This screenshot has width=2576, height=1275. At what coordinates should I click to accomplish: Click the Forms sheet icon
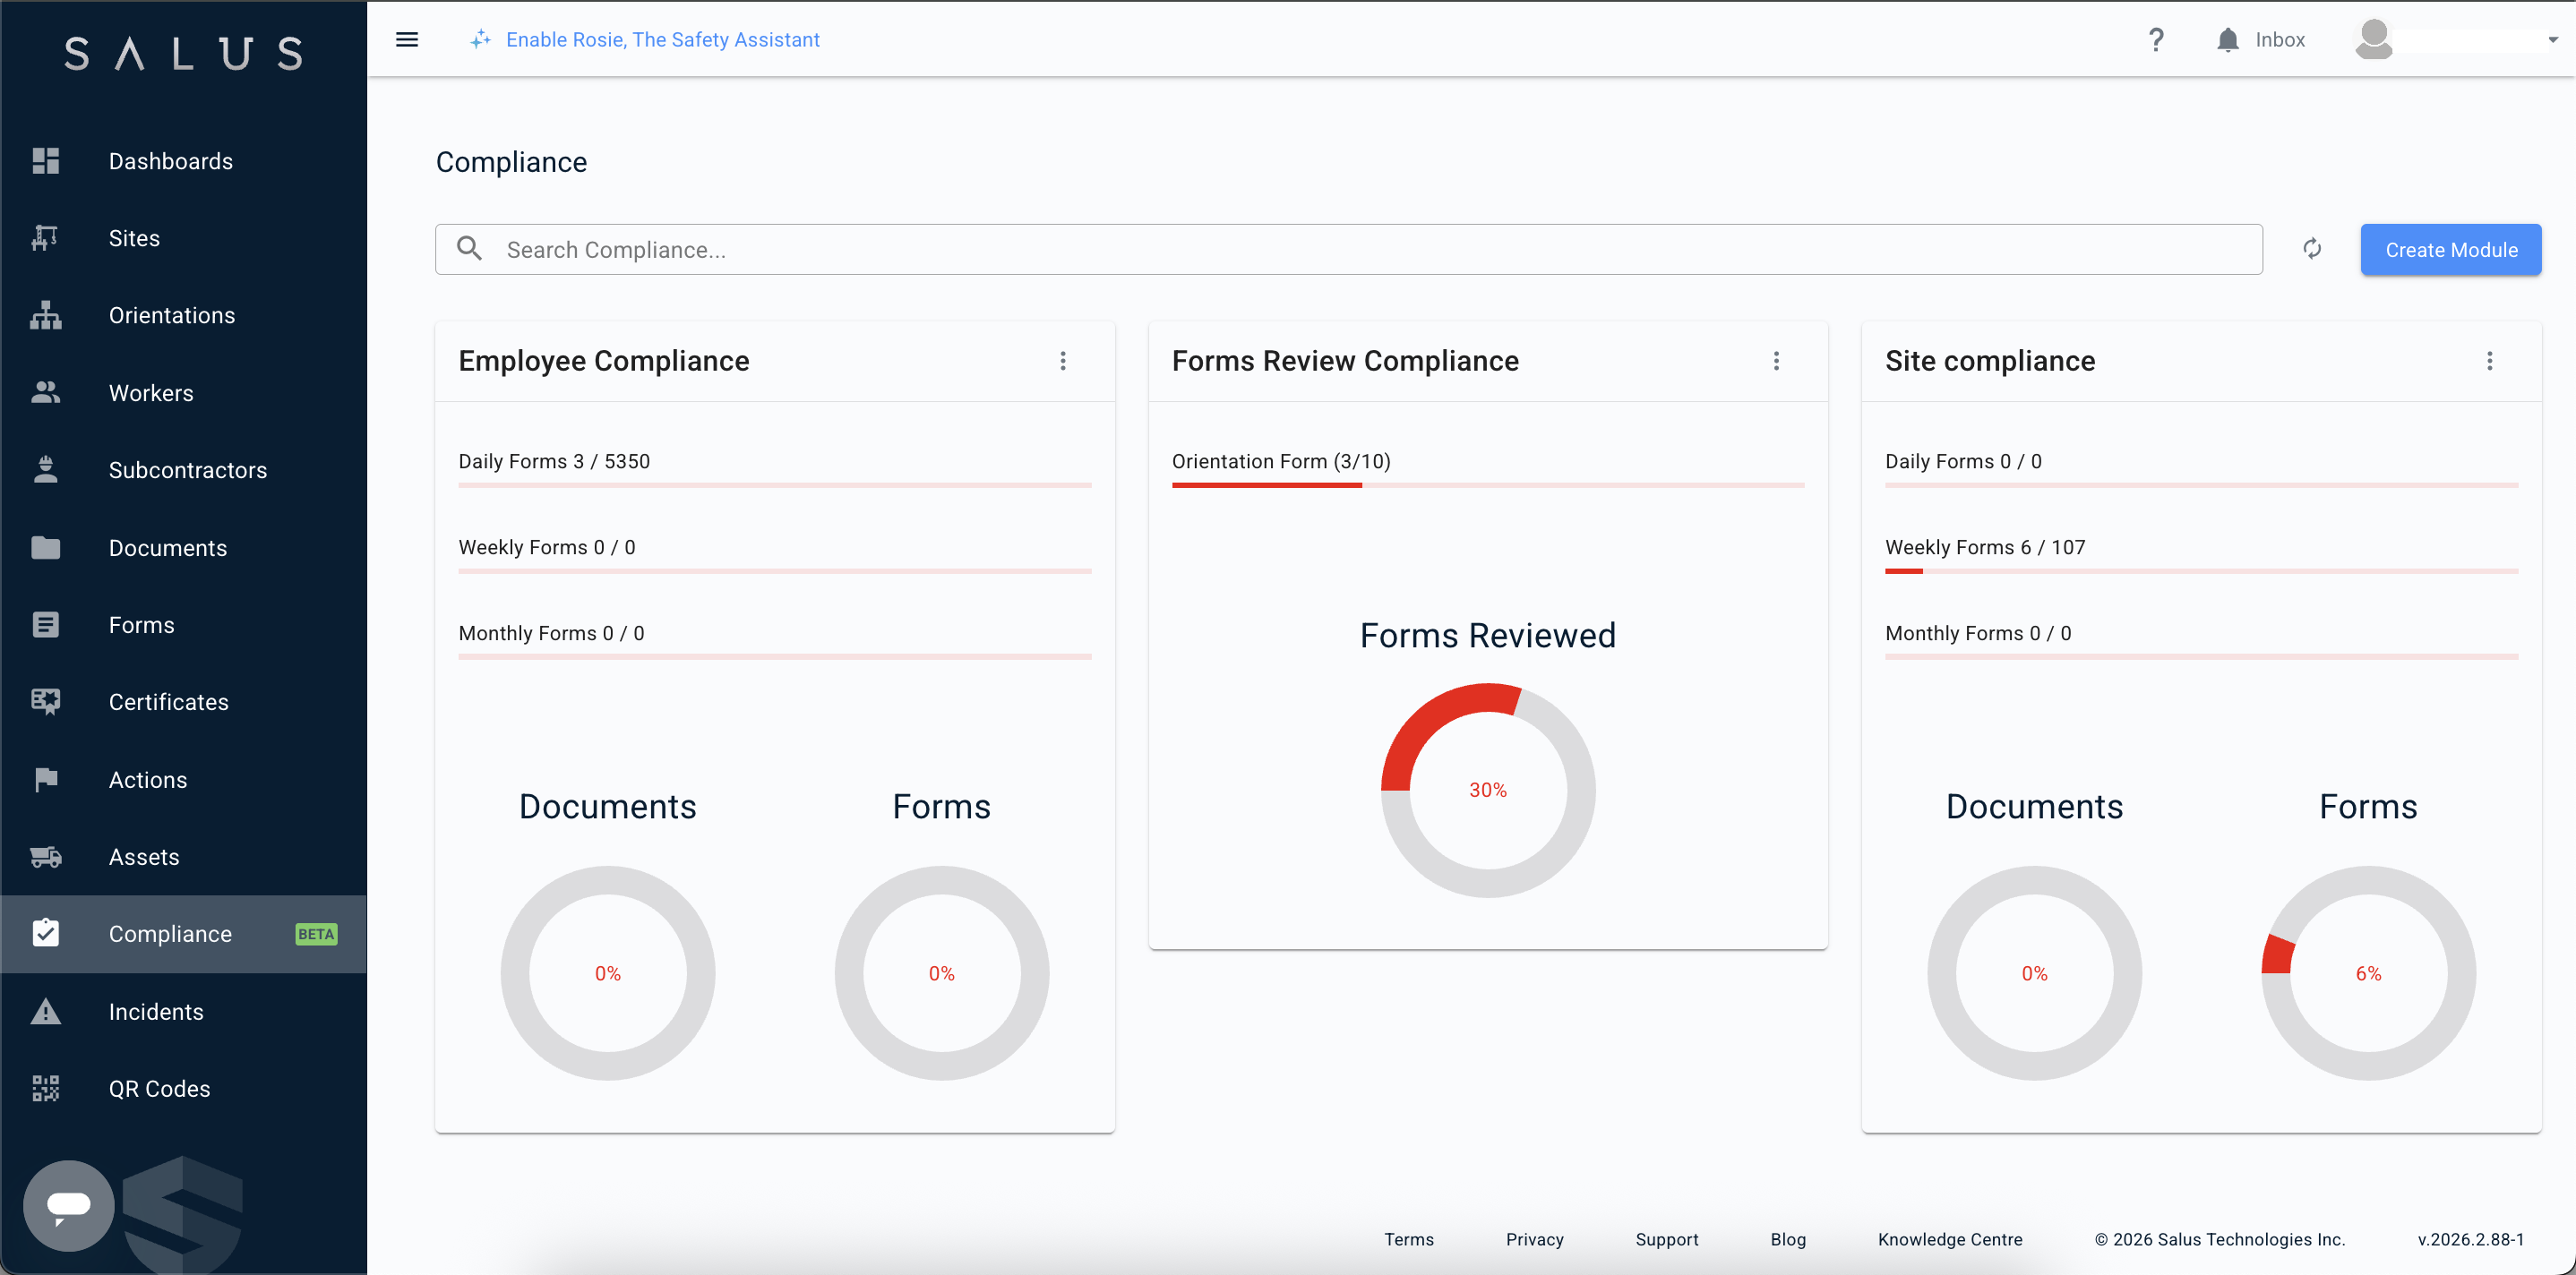pyautogui.click(x=46, y=625)
